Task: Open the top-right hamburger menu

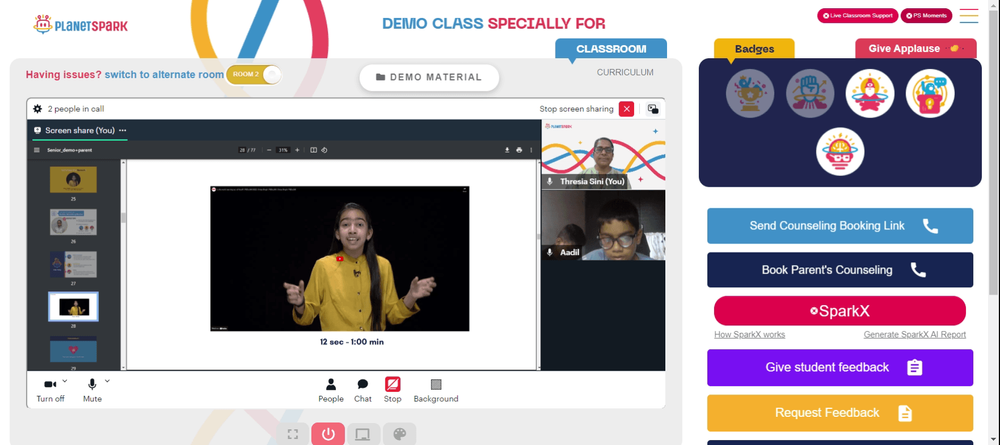Action: coord(969,16)
